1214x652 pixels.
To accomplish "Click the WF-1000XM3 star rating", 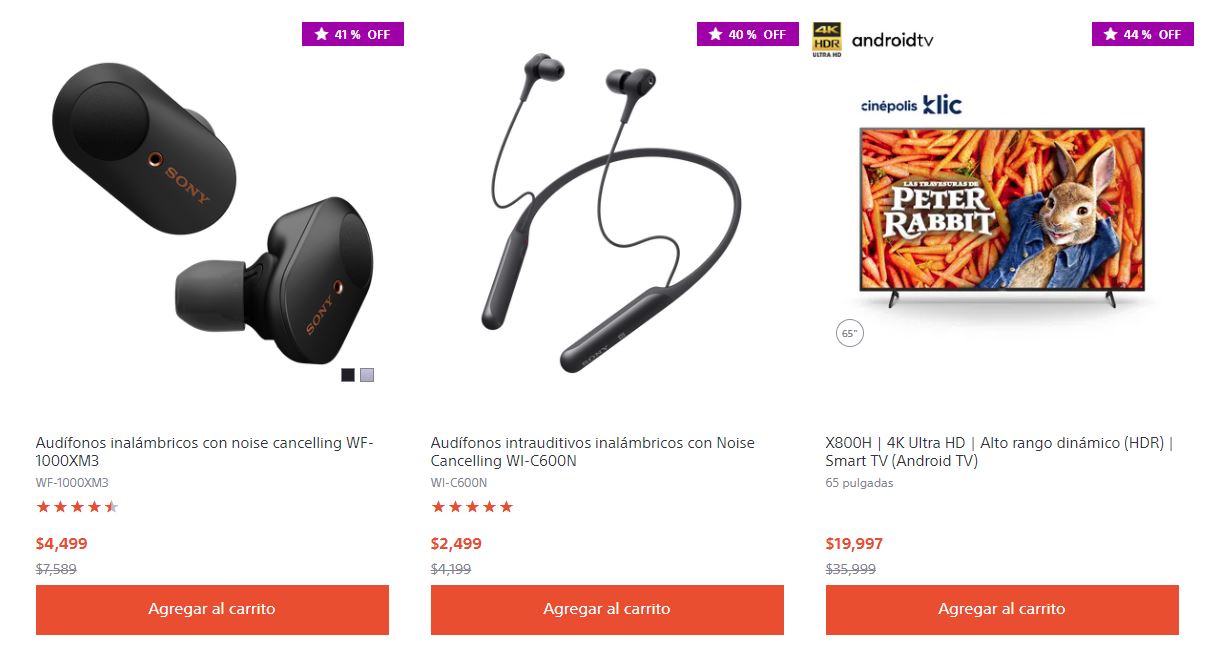I will 77,507.
